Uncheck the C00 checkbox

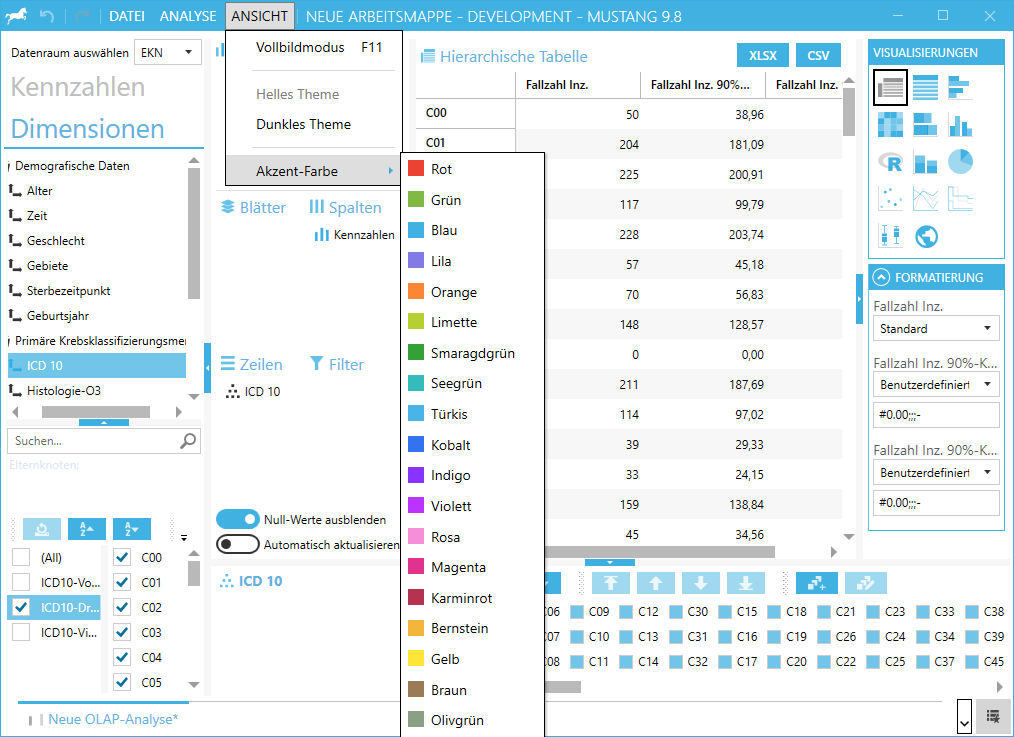[x=122, y=557]
